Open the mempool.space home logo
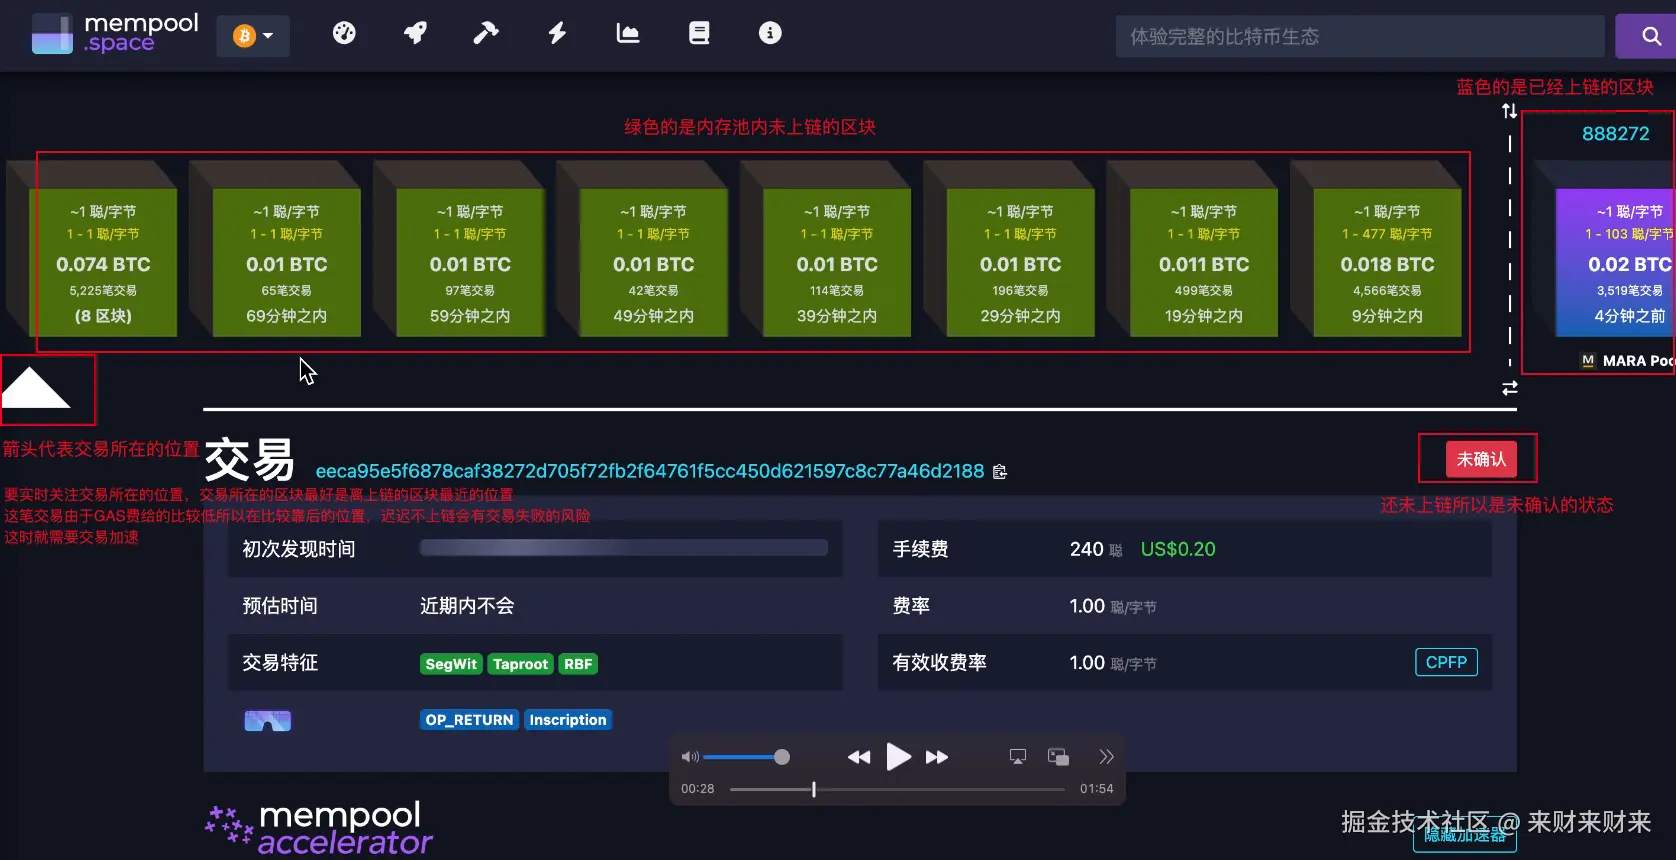The image size is (1676, 860). pos(115,34)
